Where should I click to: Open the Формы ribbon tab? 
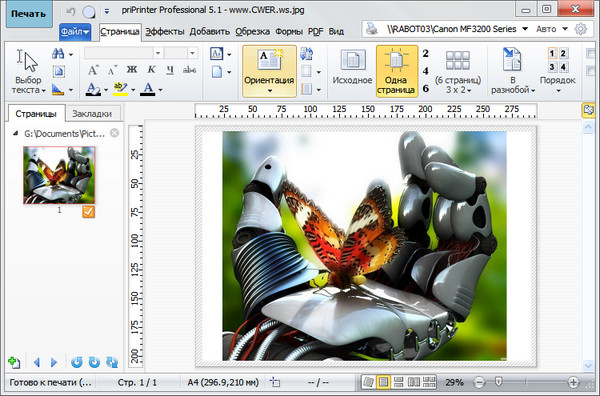click(x=289, y=32)
